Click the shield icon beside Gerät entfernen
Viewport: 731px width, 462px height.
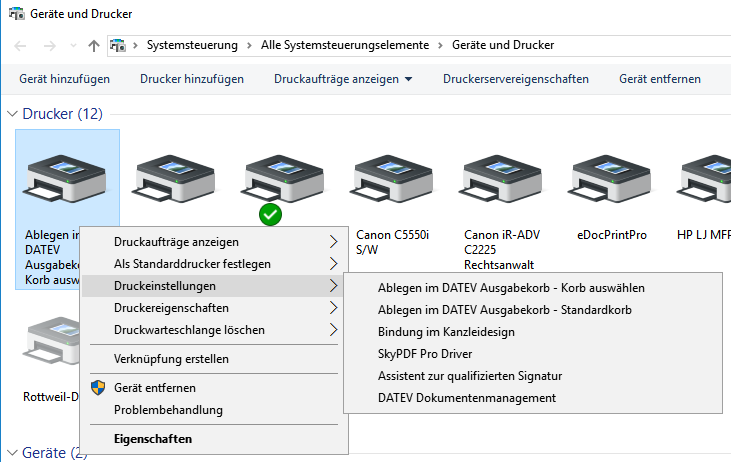point(98,387)
